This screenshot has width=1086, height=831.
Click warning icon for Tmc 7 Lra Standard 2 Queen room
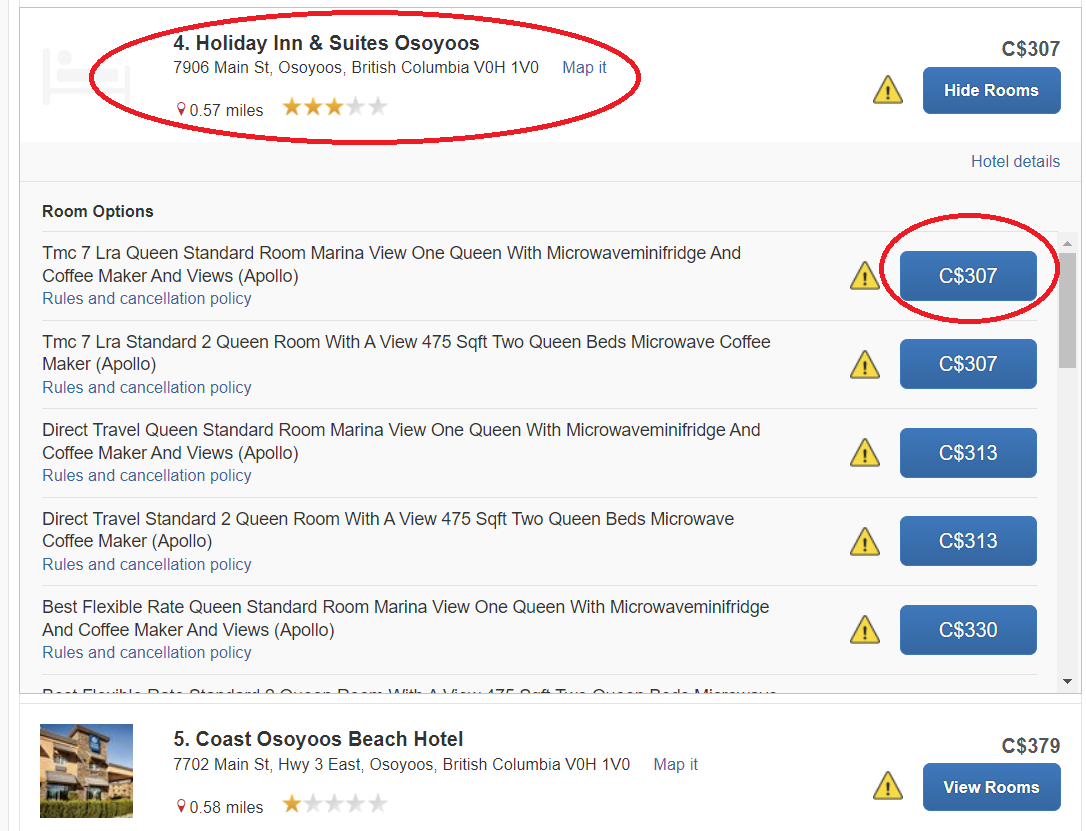[x=864, y=364]
